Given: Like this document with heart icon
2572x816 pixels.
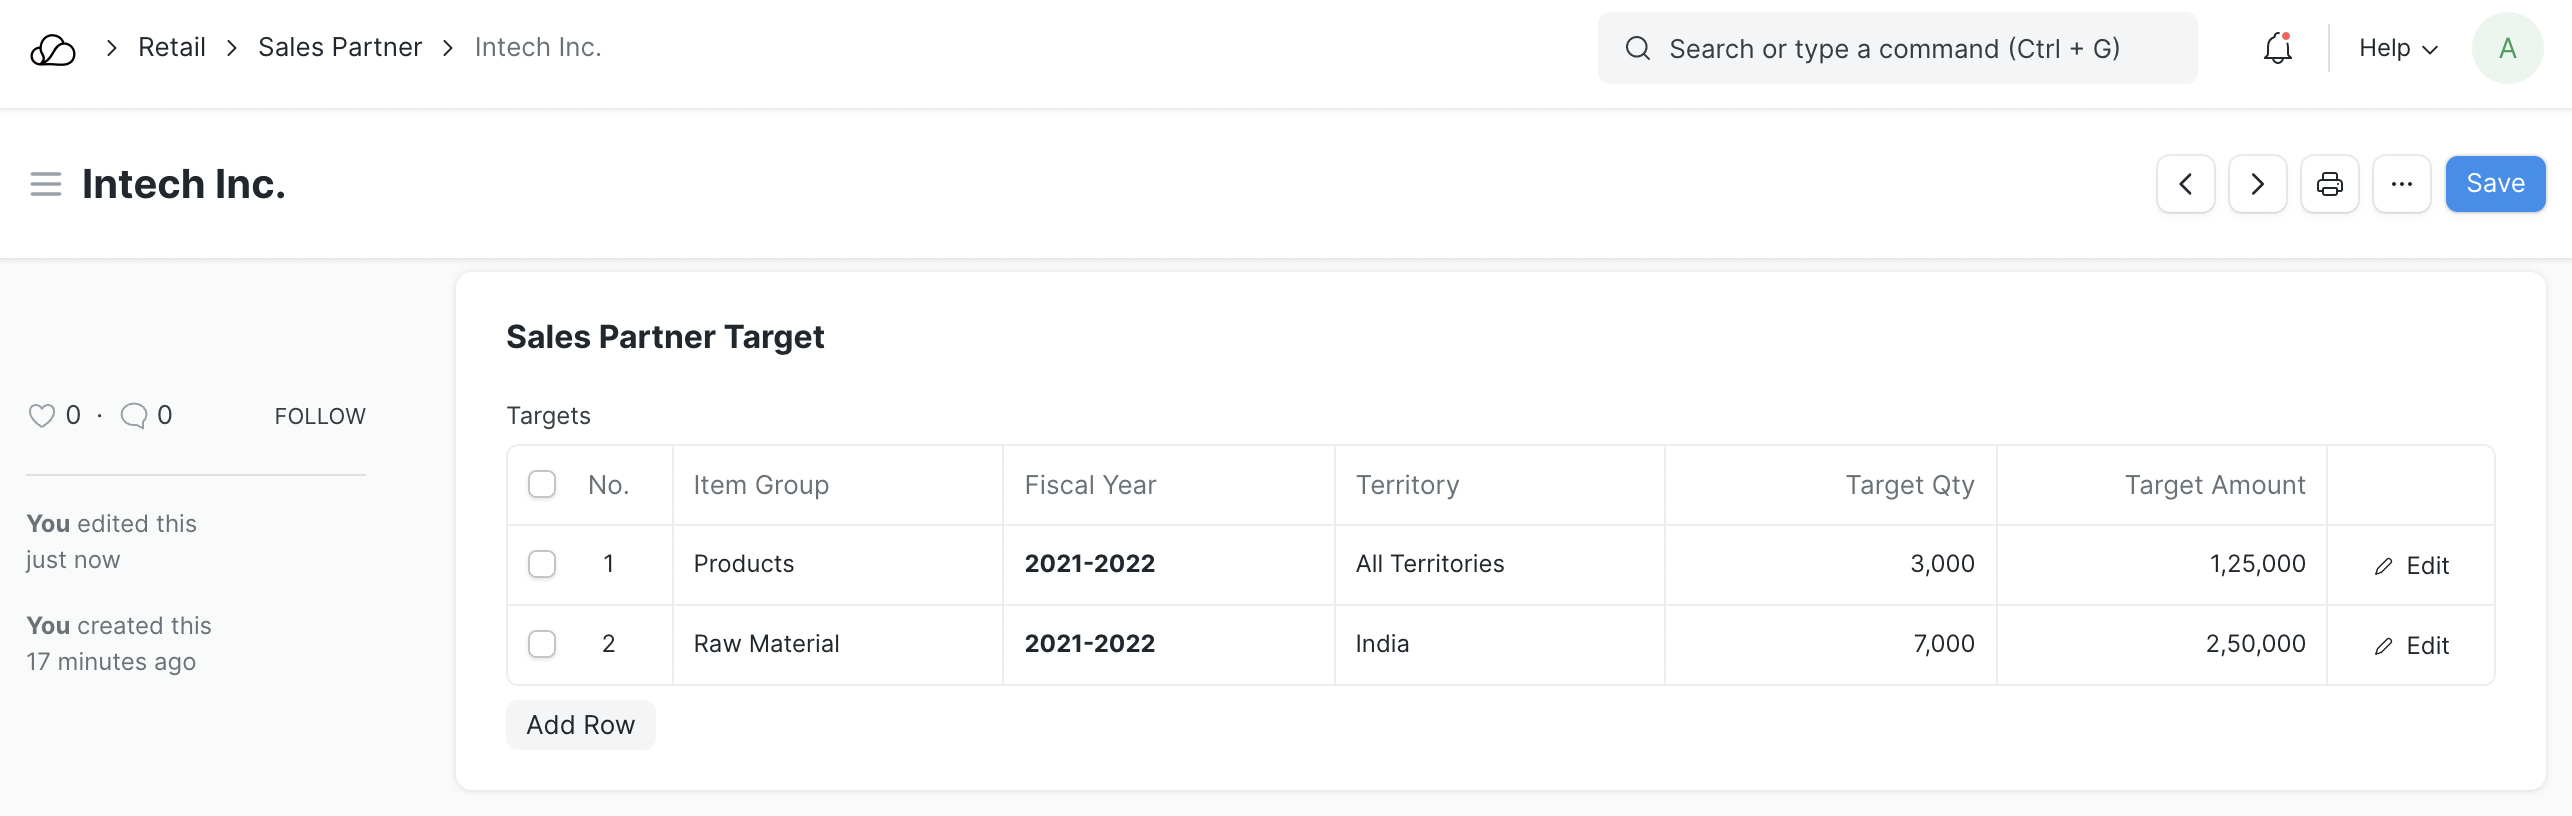Looking at the screenshot, I should pyautogui.click(x=42, y=415).
